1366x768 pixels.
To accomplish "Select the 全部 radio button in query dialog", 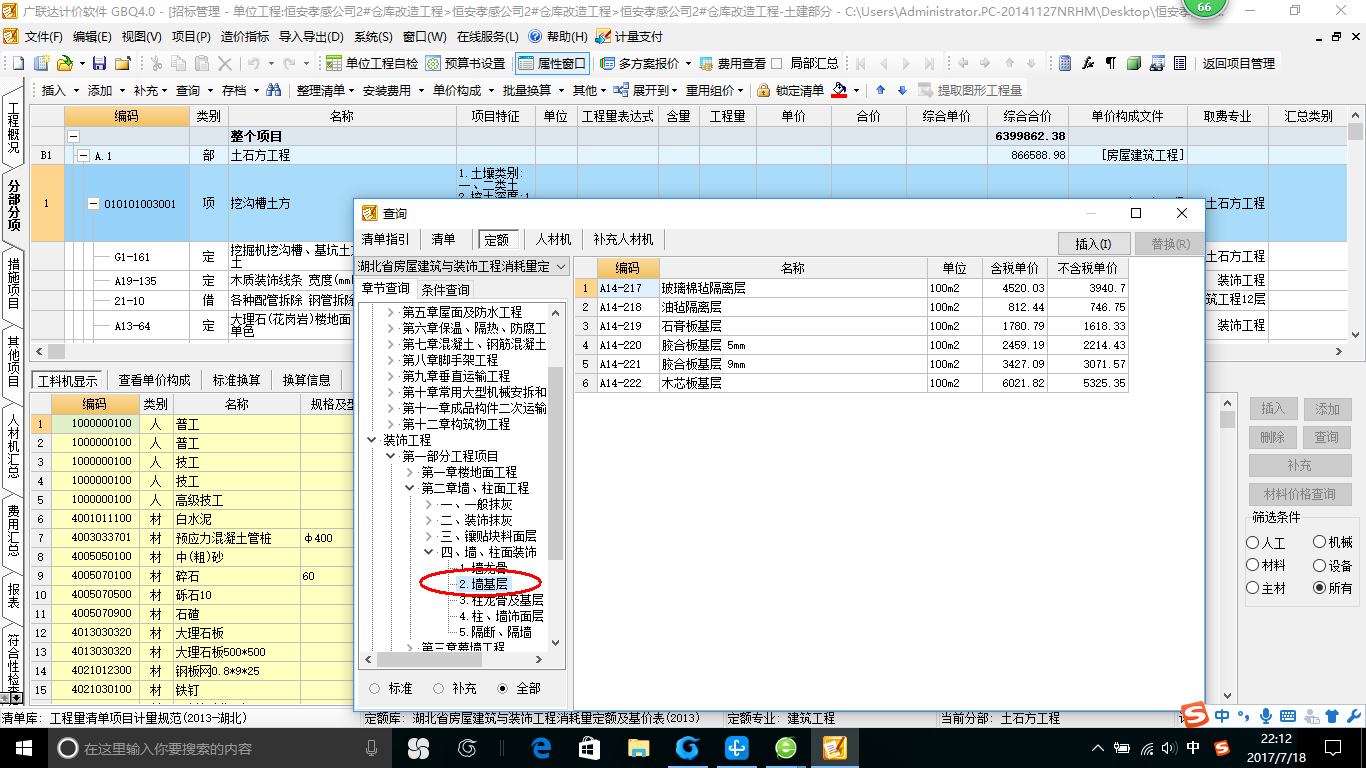I will (x=503, y=688).
